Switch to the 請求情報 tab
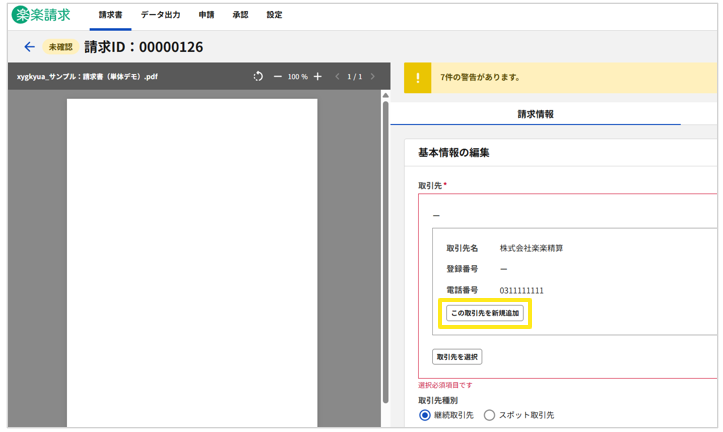723x432 pixels. [535, 114]
